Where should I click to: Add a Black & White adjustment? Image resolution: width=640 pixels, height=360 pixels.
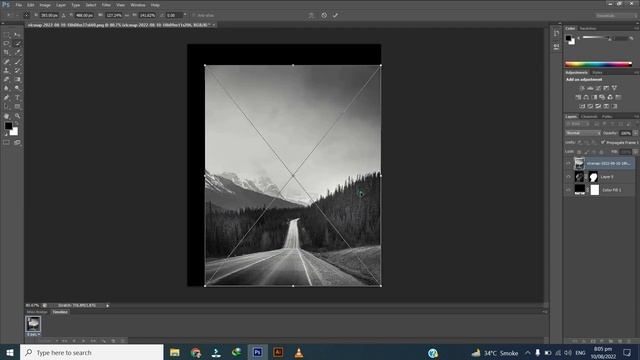point(594,97)
